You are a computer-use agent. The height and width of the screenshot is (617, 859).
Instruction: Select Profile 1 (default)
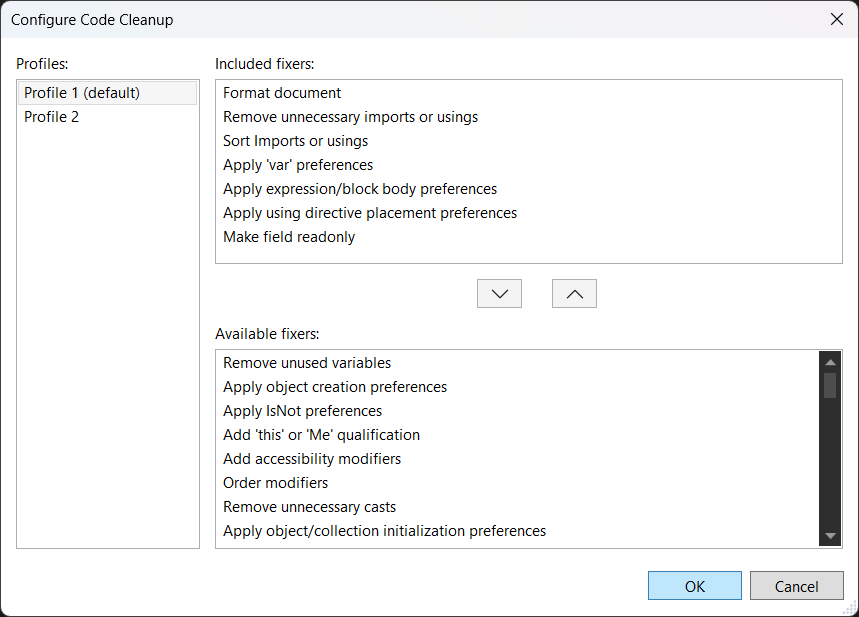(x=82, y=93)
